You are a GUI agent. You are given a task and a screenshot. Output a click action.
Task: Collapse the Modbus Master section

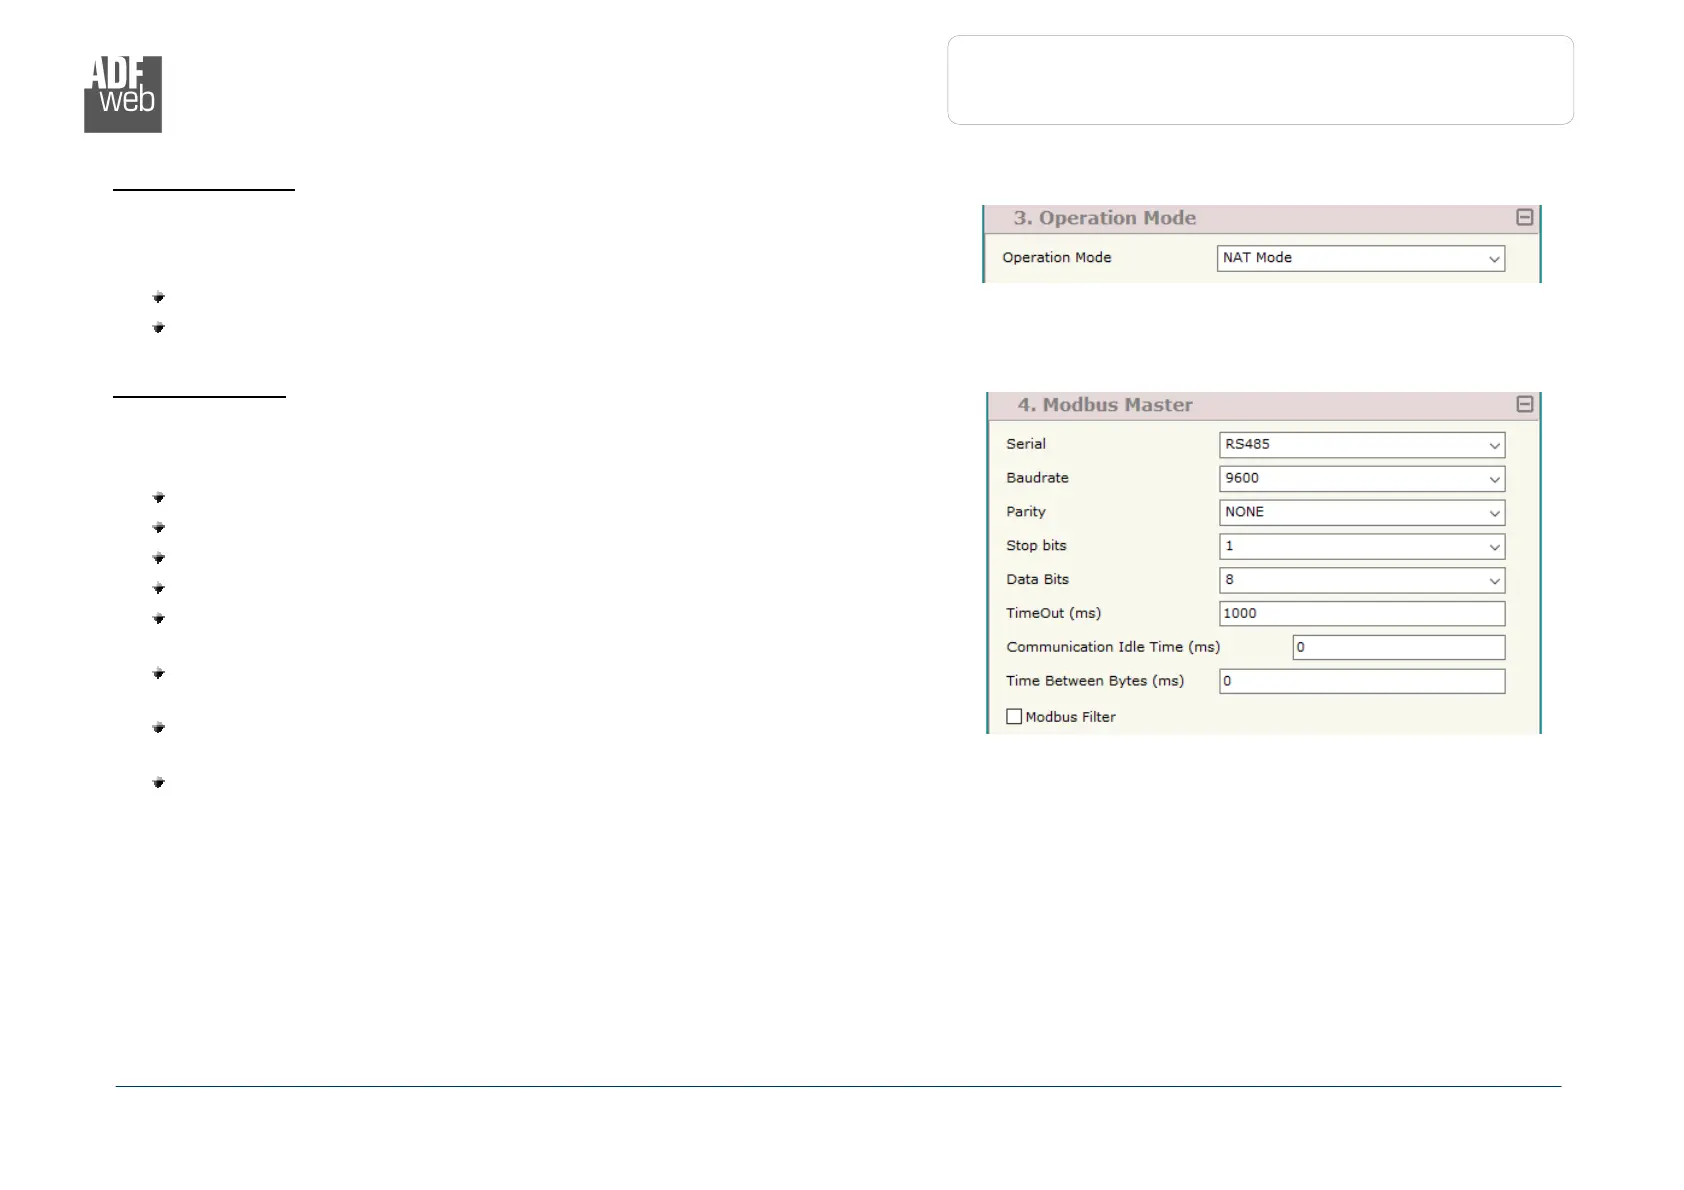click(x=1524, y=404)
